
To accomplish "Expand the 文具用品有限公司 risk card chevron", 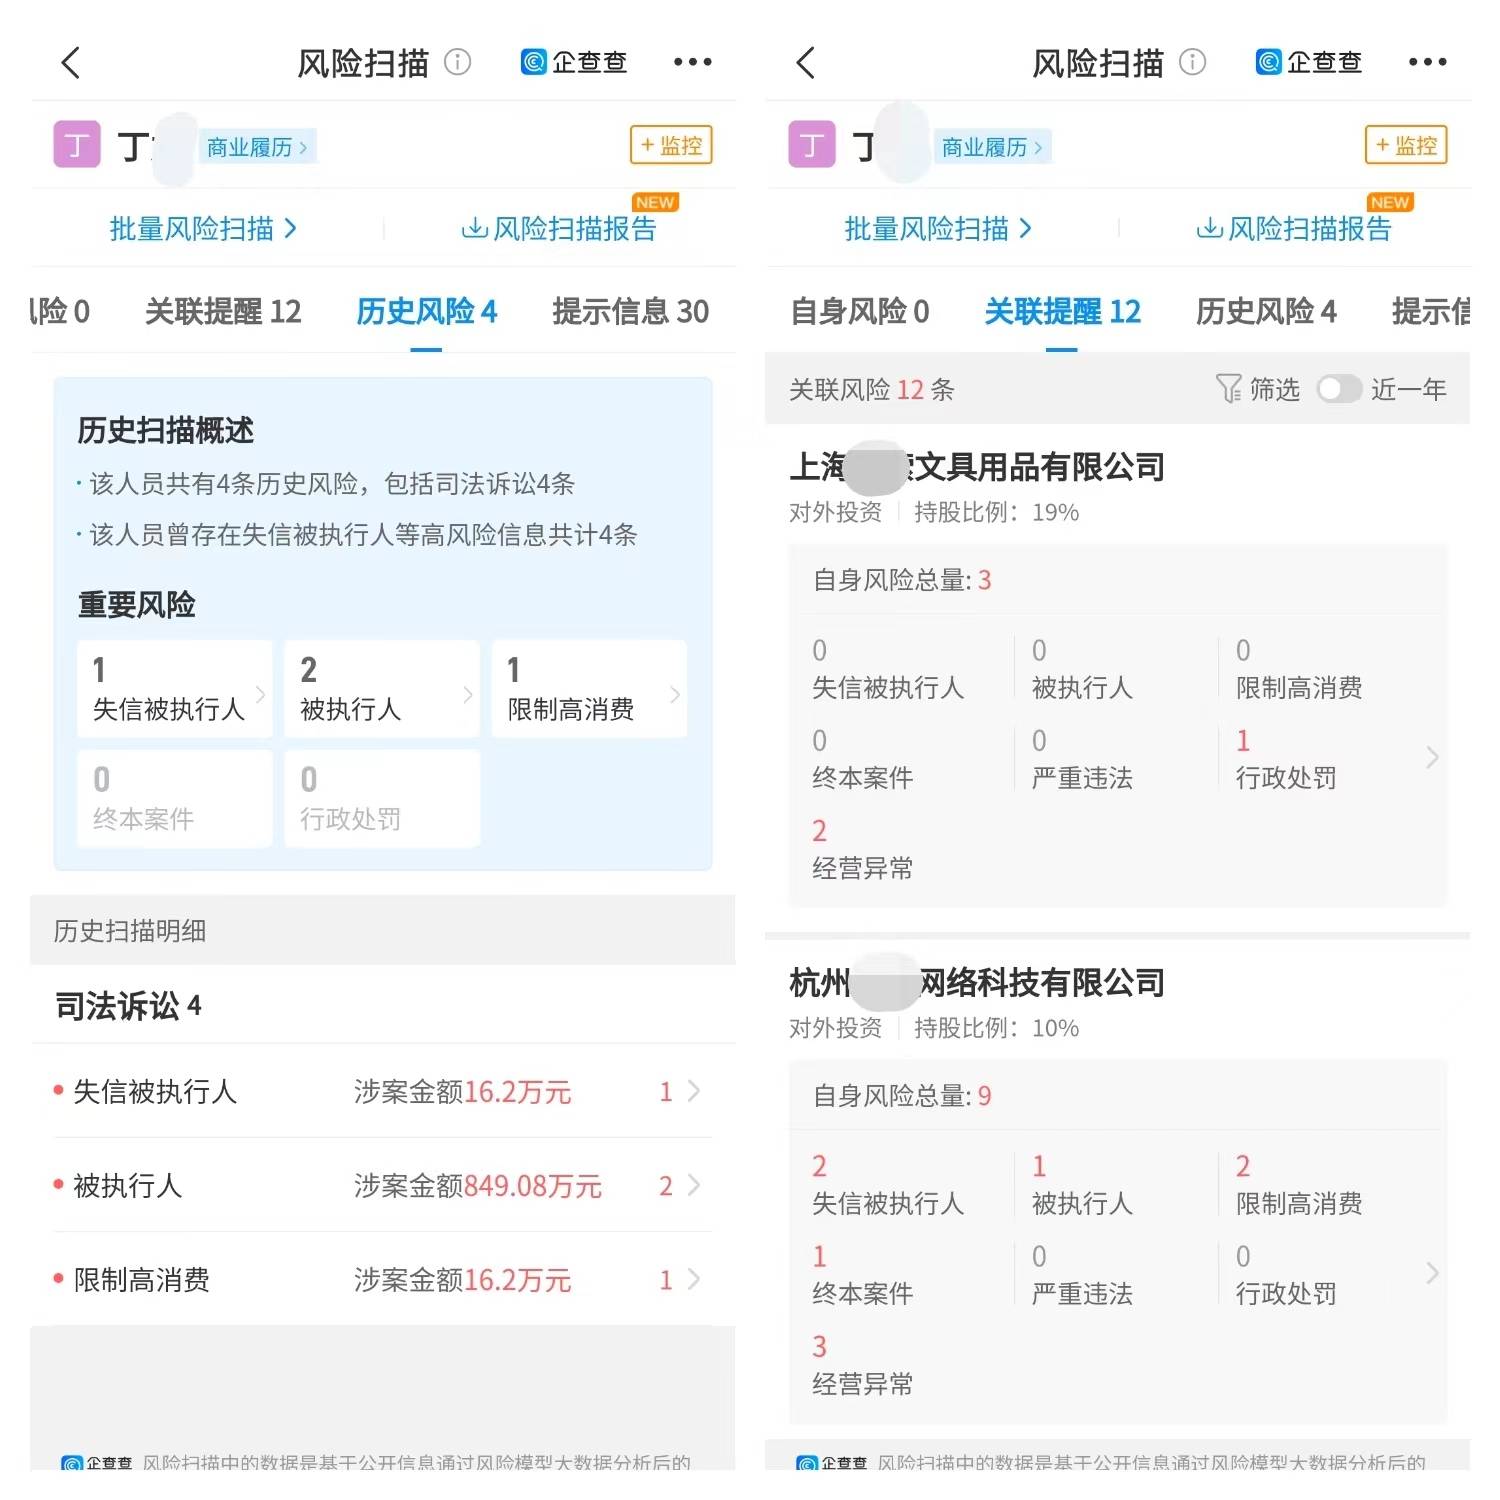I will click(x=1432, y=758).
